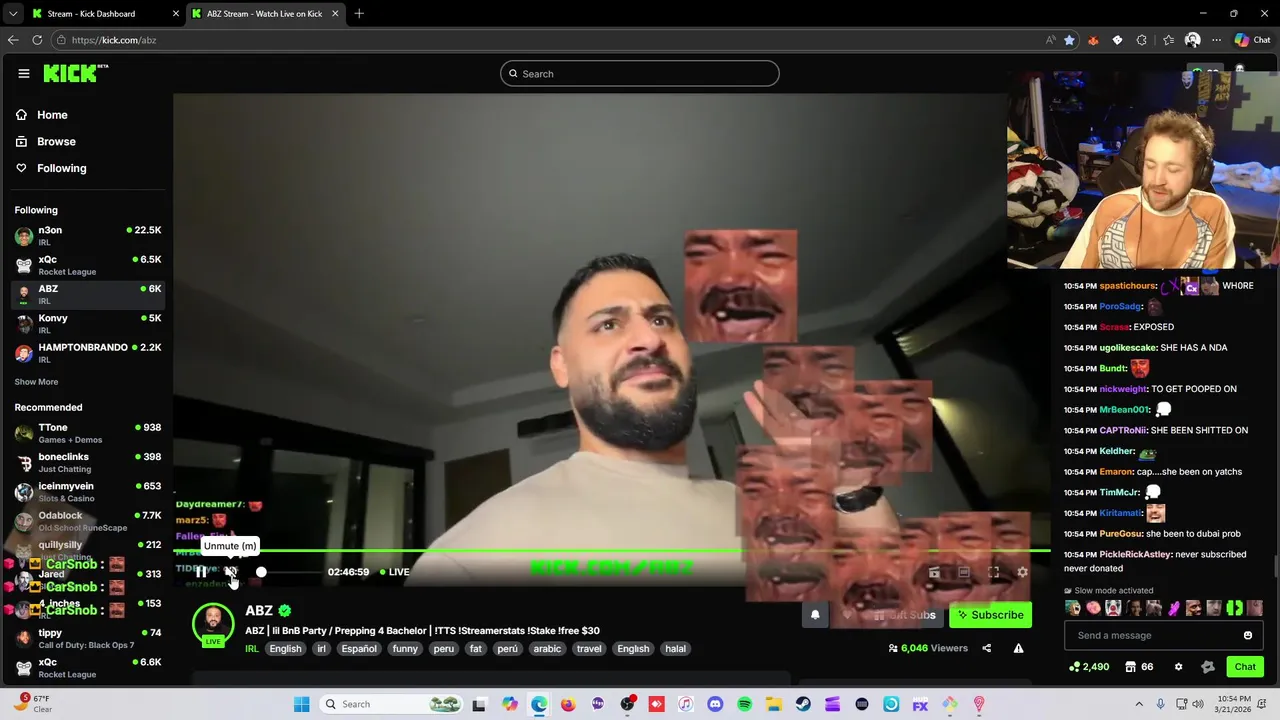Open channel points balance 2,490
This screenshot has height=720, width=1280.
(1089, 667)
